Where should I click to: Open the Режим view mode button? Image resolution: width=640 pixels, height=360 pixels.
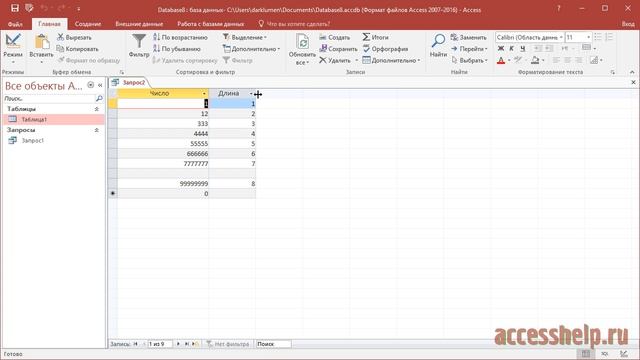tap(13, 48)
